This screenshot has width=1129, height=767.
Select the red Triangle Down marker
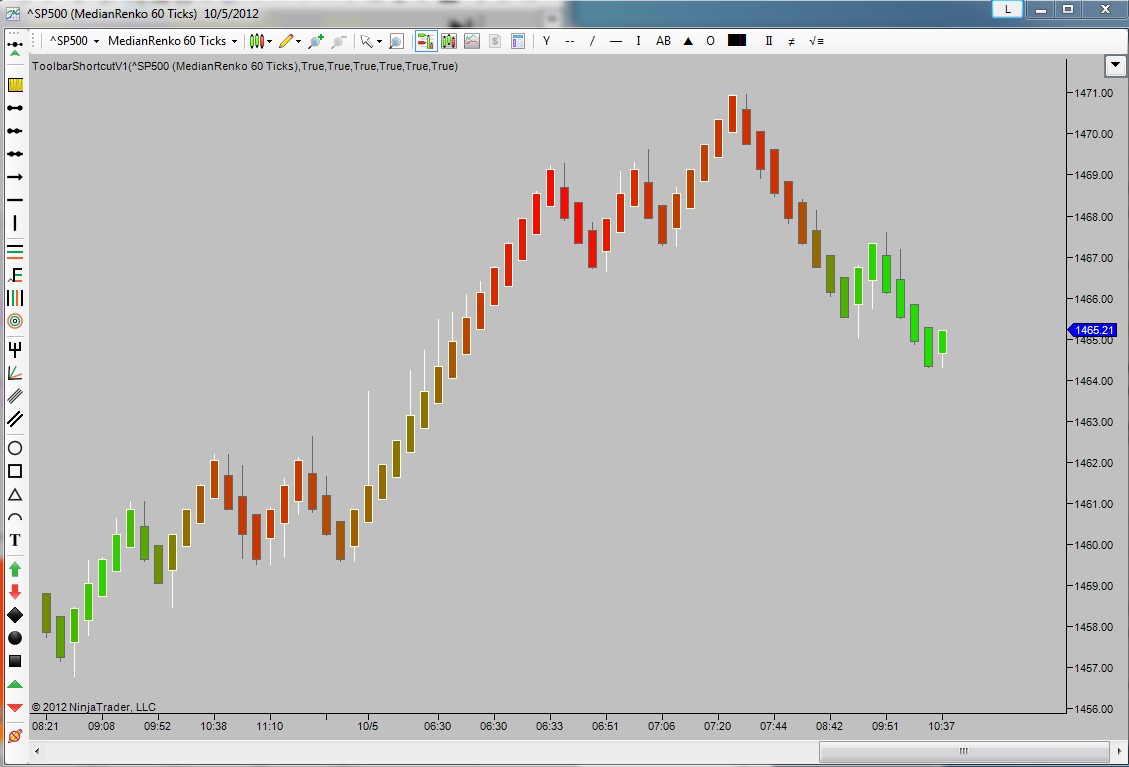pyautogui.click(x=15, y=707)
